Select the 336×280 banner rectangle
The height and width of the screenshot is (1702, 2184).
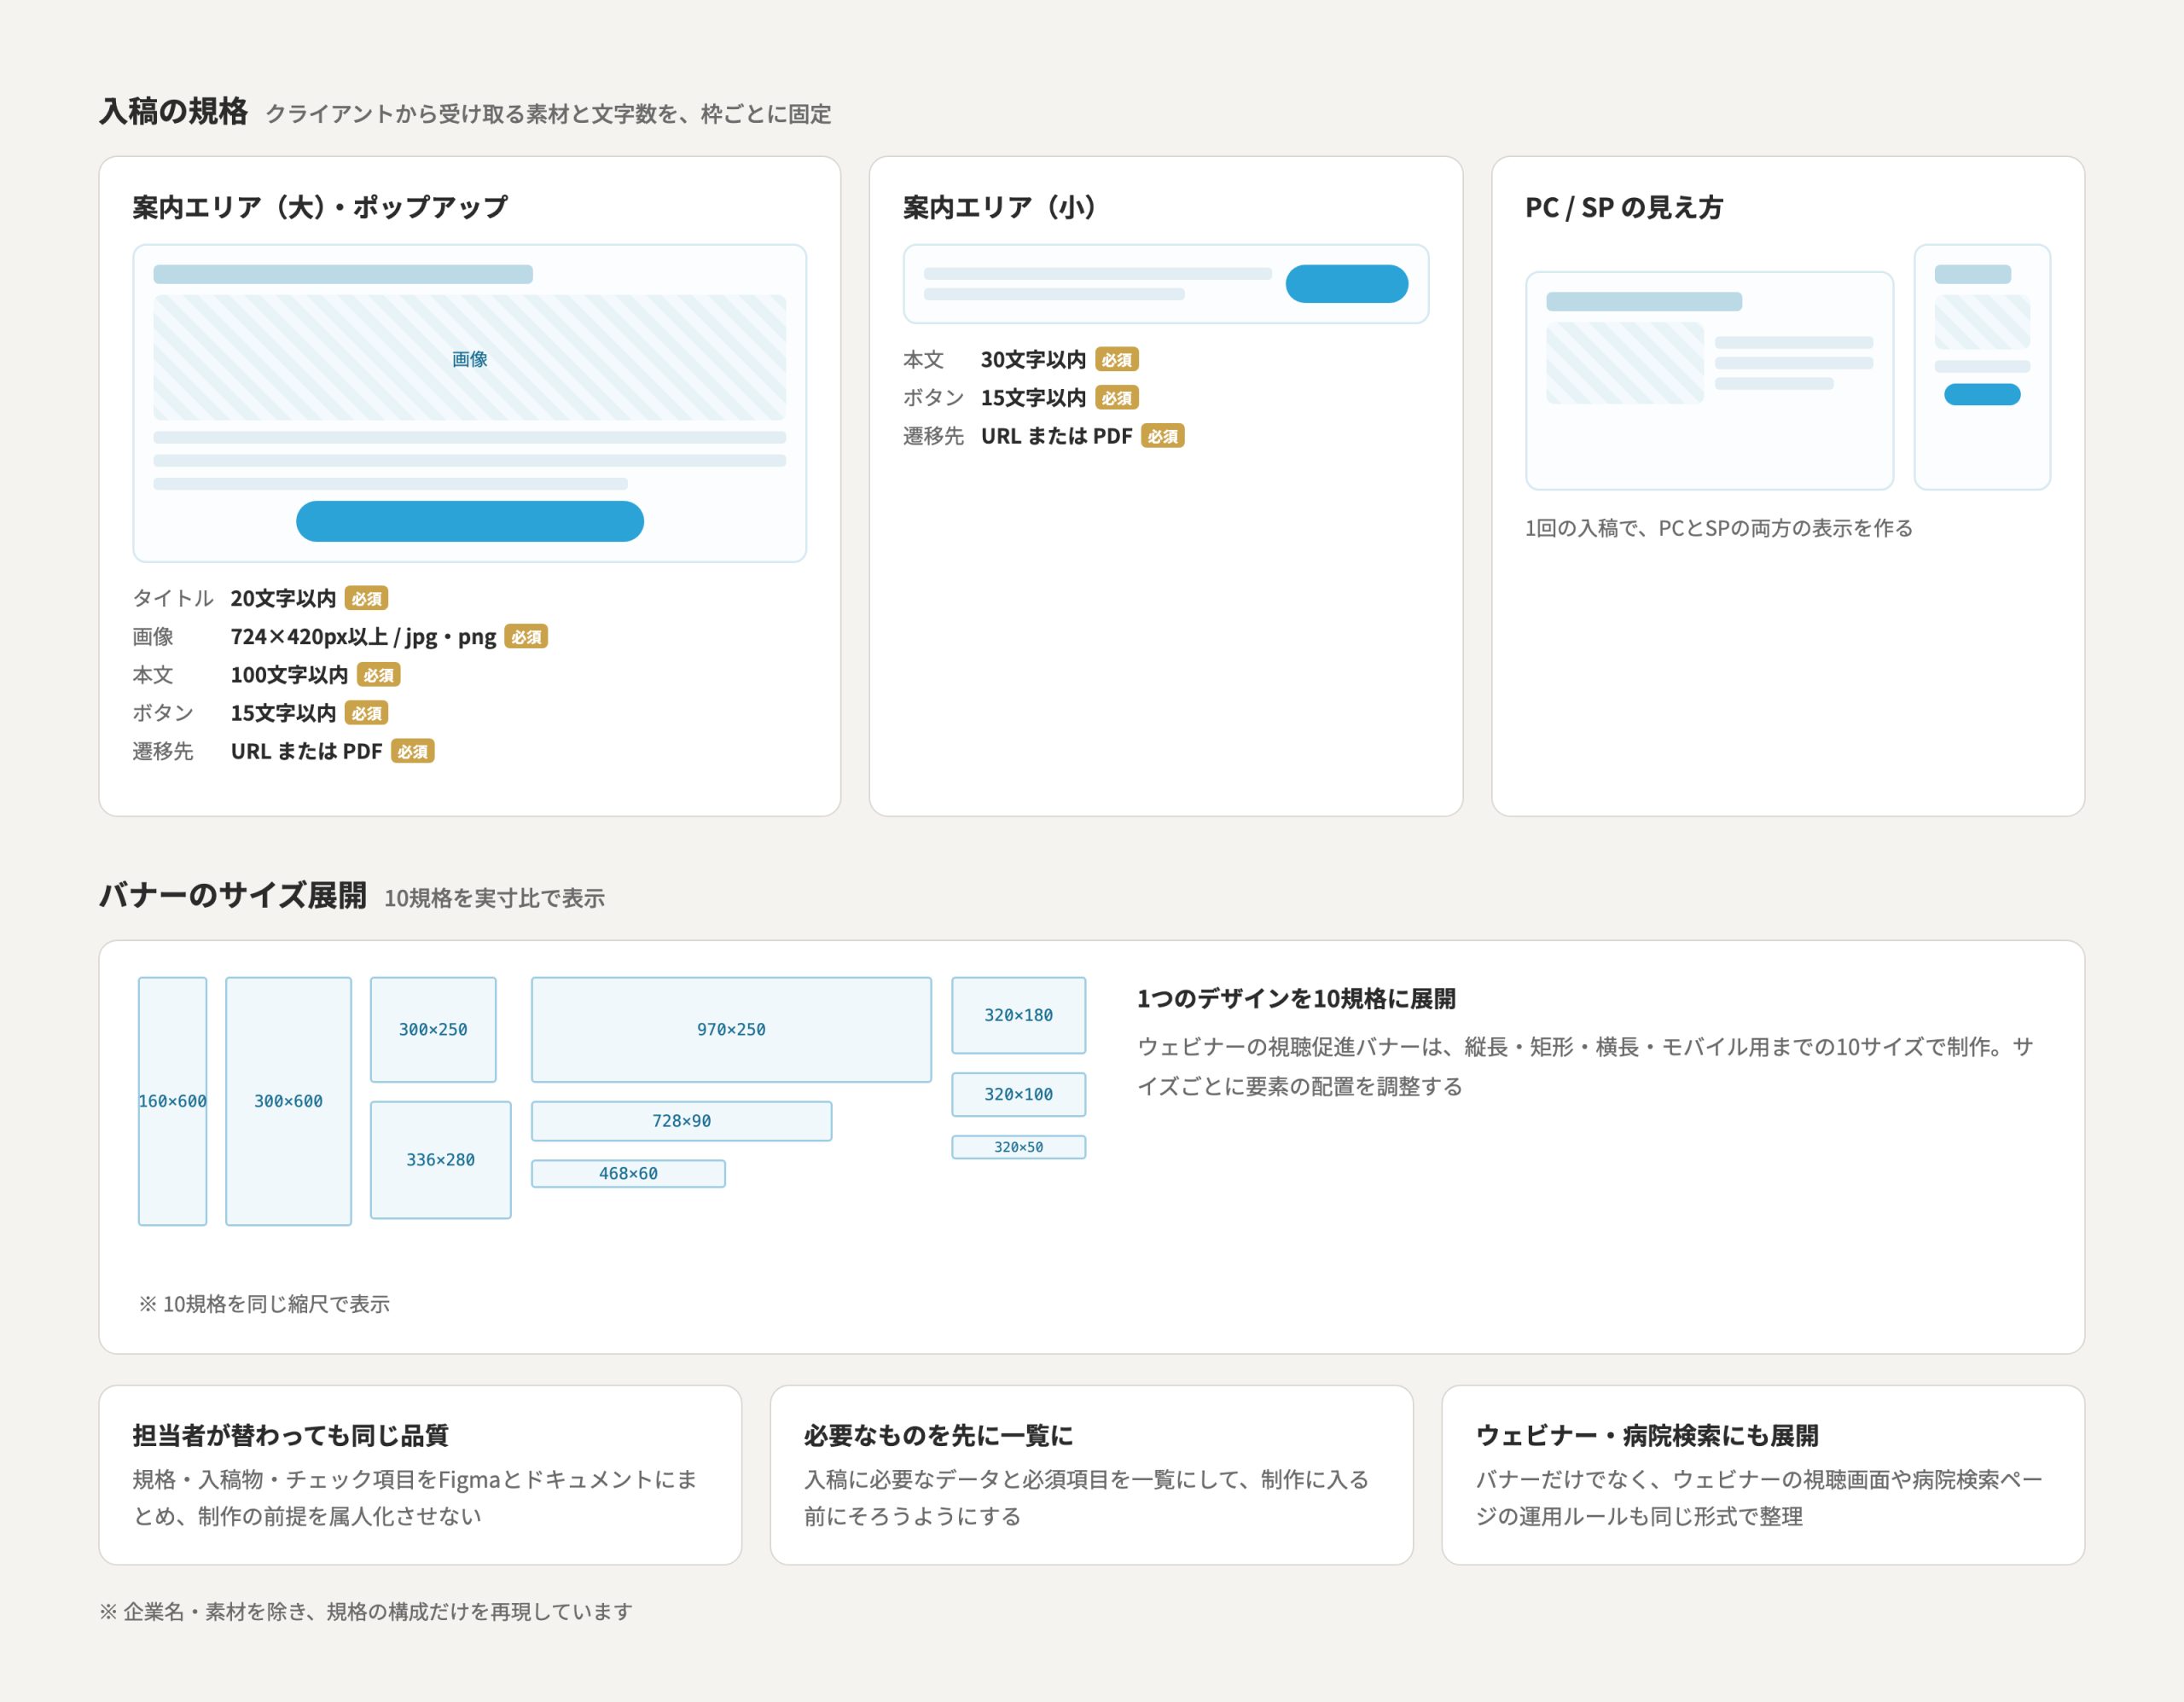(440, 1160)
